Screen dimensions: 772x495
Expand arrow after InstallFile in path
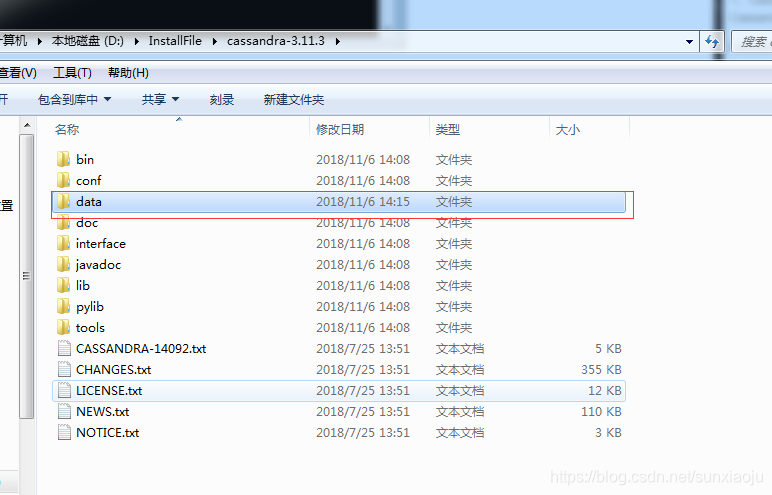click(215, 41)
